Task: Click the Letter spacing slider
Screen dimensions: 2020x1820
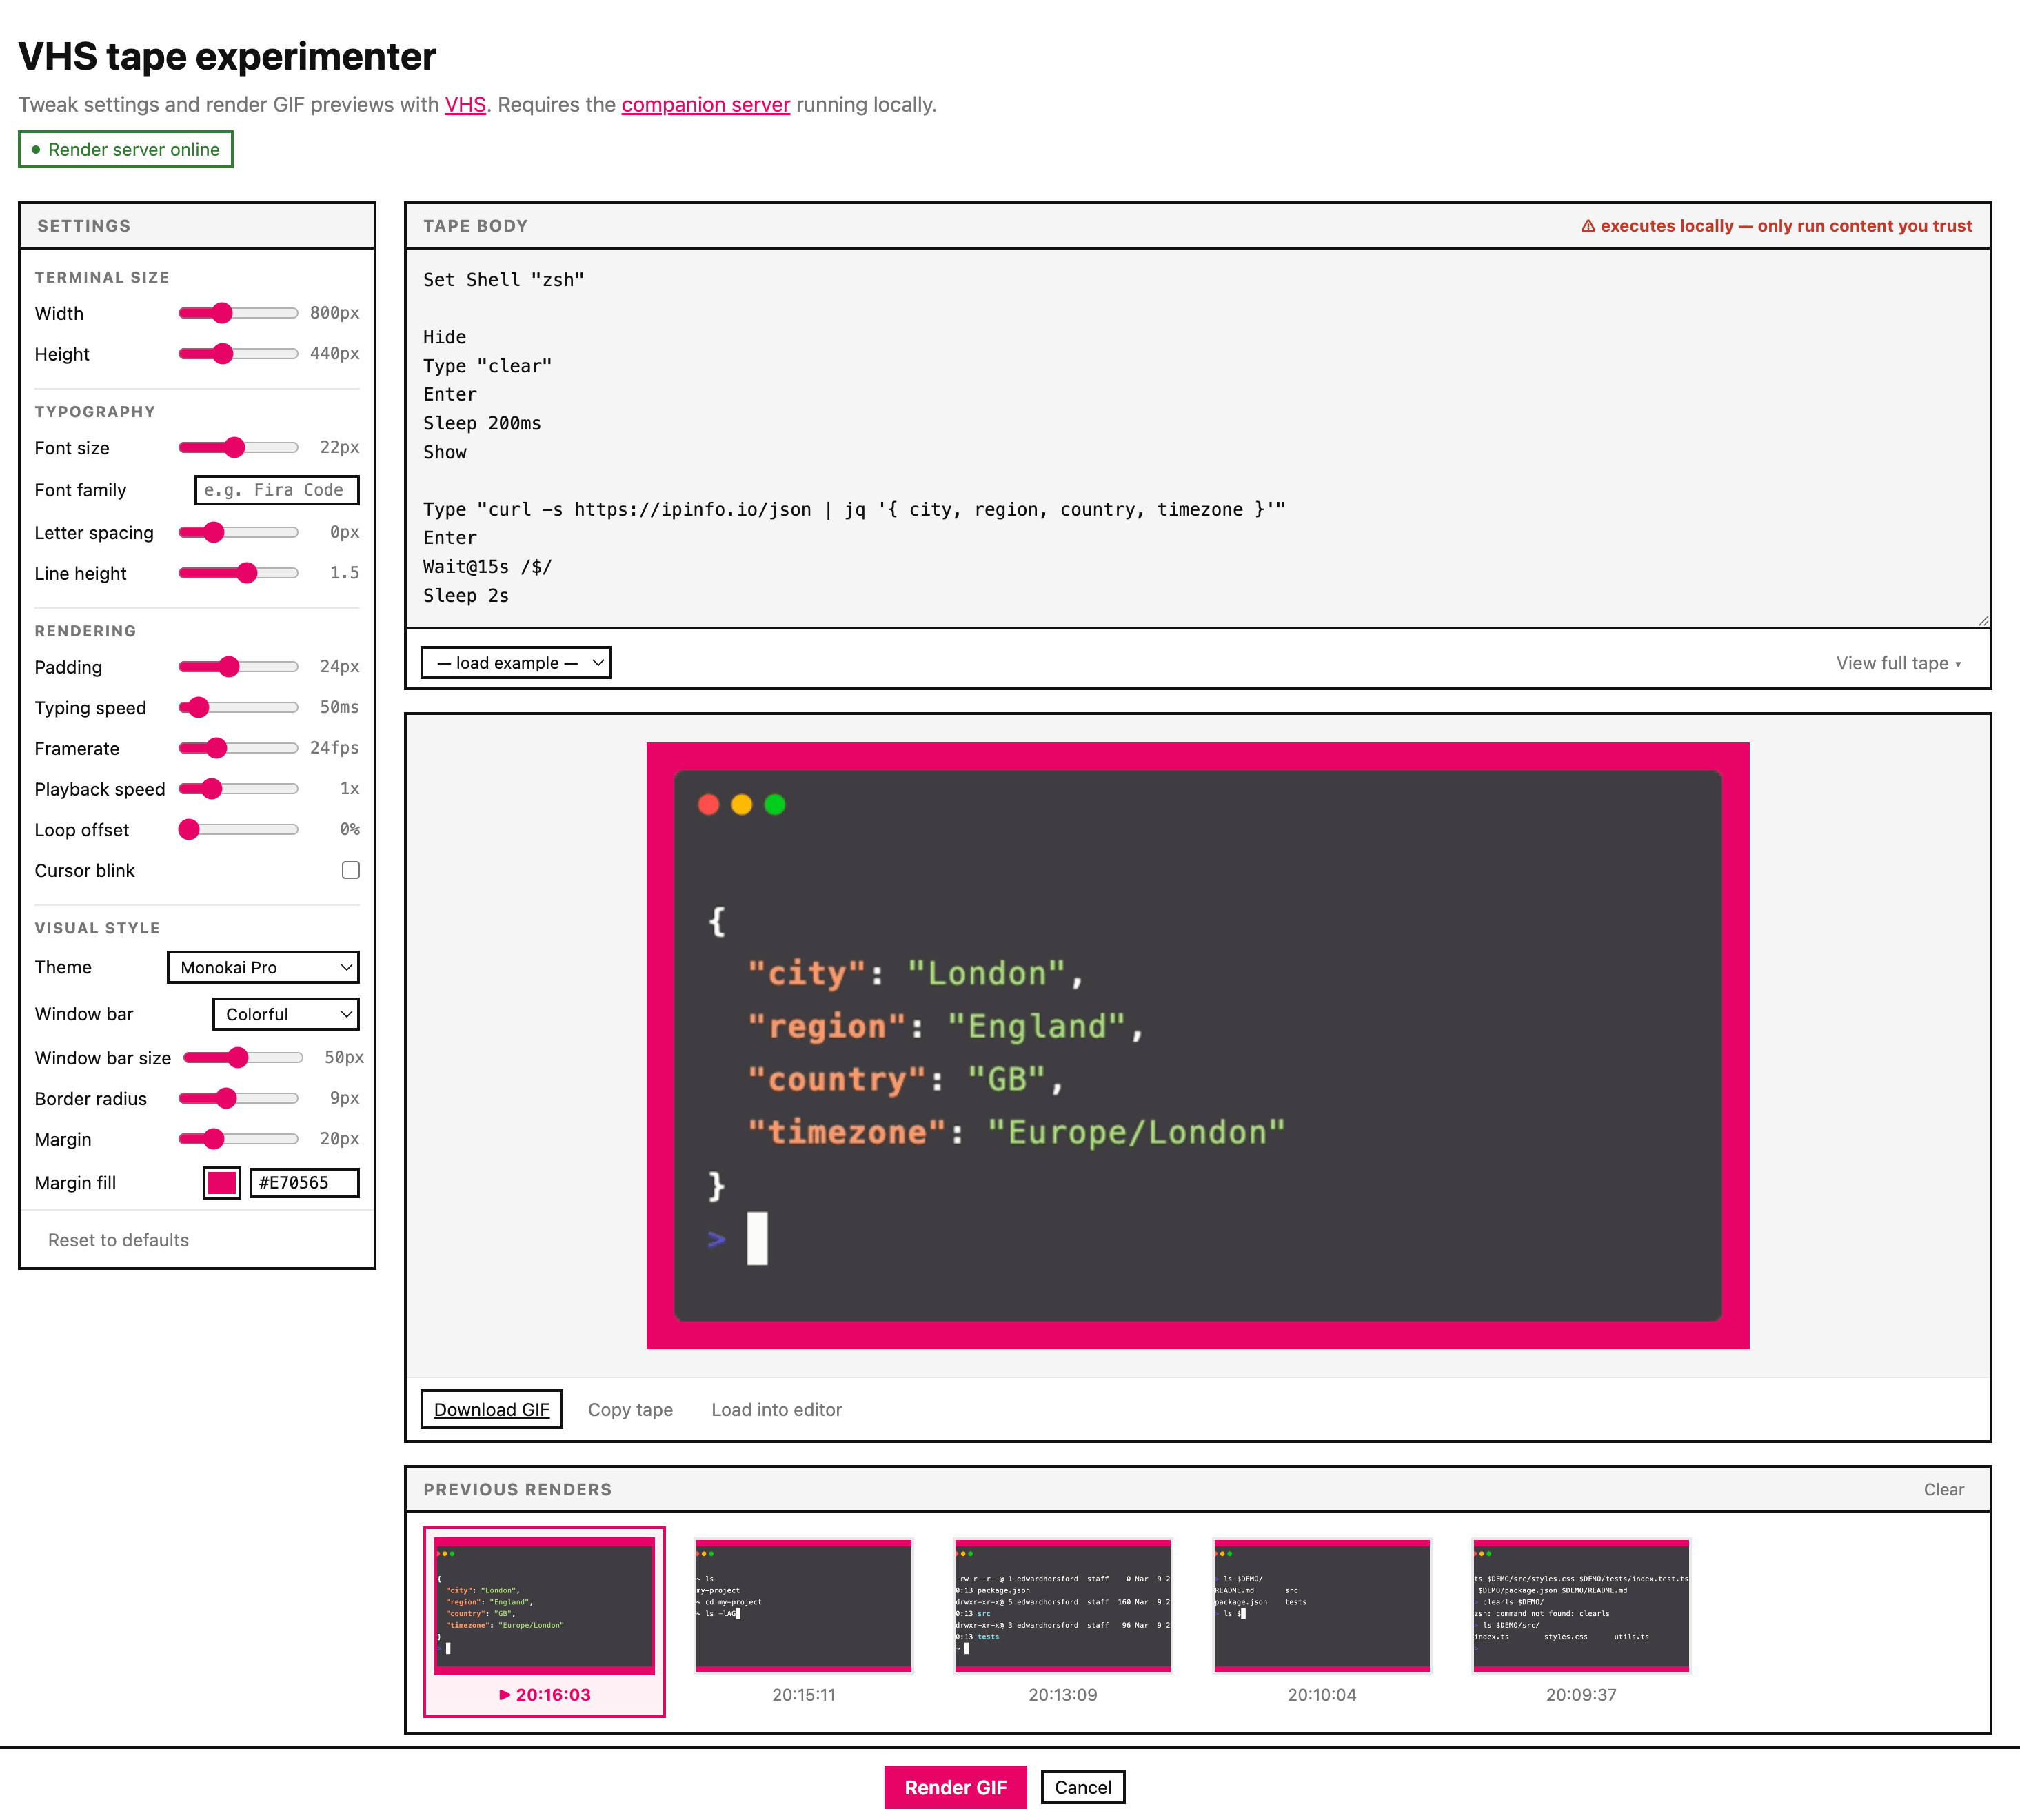Action: point(238,533)
